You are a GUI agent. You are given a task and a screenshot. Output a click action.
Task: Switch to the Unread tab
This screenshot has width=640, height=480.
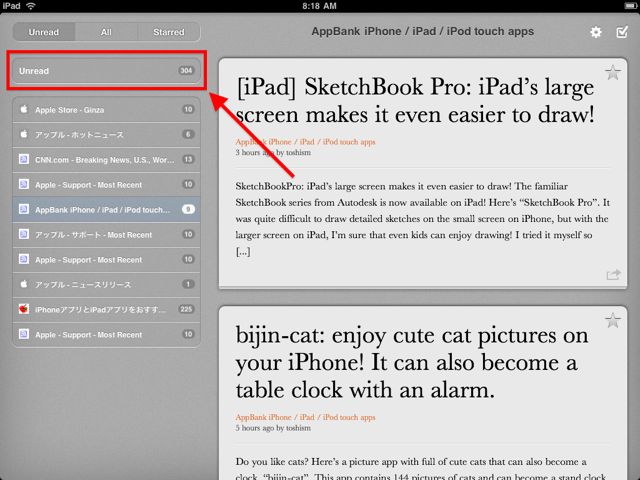click(x=44, y=32)
